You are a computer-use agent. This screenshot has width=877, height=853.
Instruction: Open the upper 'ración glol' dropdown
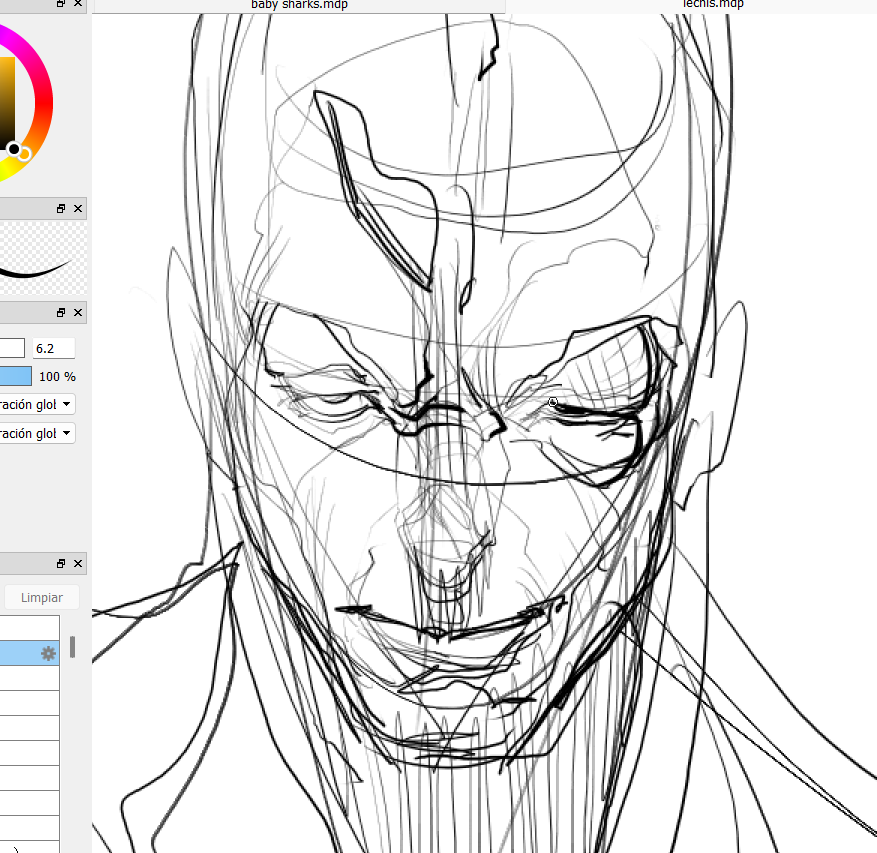click(x=36, y=404)
